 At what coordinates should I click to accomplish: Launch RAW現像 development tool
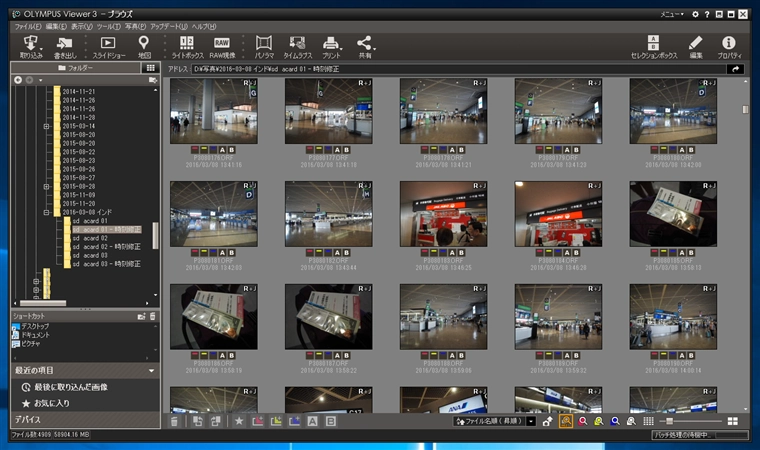tap(222, 47)
